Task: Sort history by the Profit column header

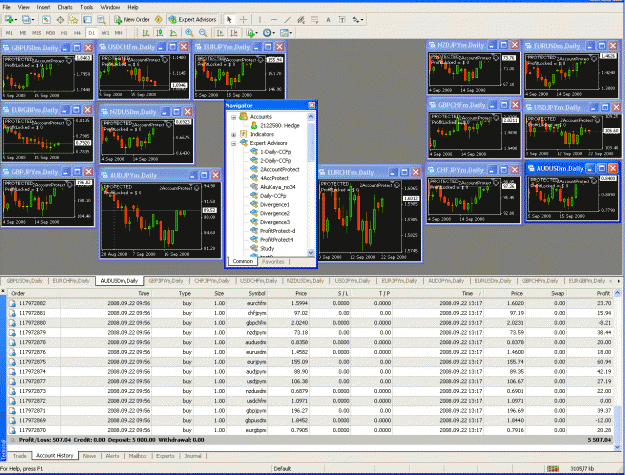Action: [x=603, y=293]
